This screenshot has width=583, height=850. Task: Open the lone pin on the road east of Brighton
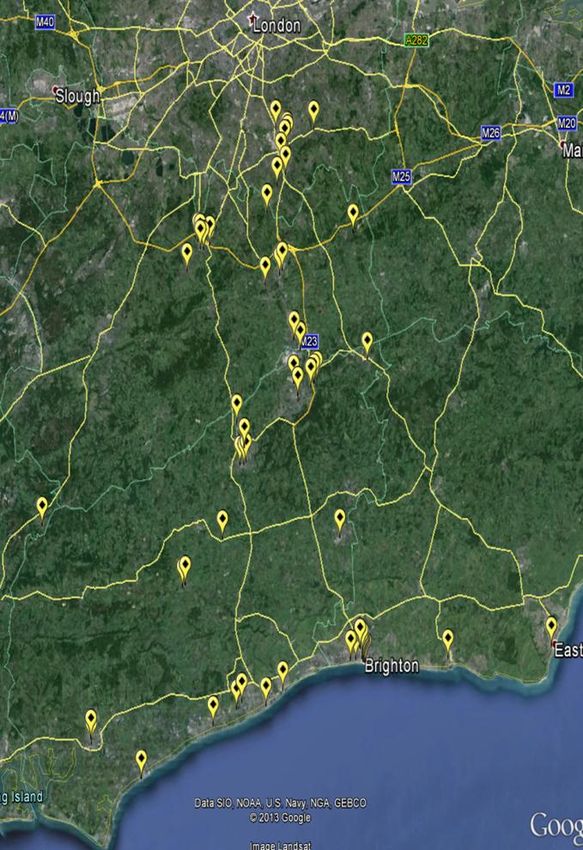[447, 641]
